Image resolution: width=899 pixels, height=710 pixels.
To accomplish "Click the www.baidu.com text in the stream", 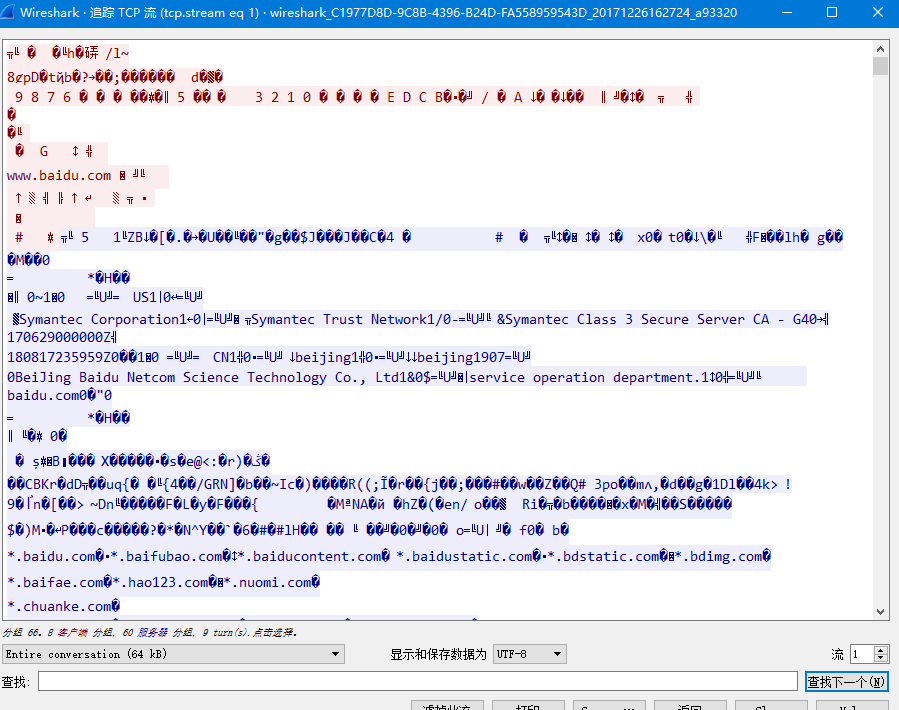I will (x=59, y=175).
